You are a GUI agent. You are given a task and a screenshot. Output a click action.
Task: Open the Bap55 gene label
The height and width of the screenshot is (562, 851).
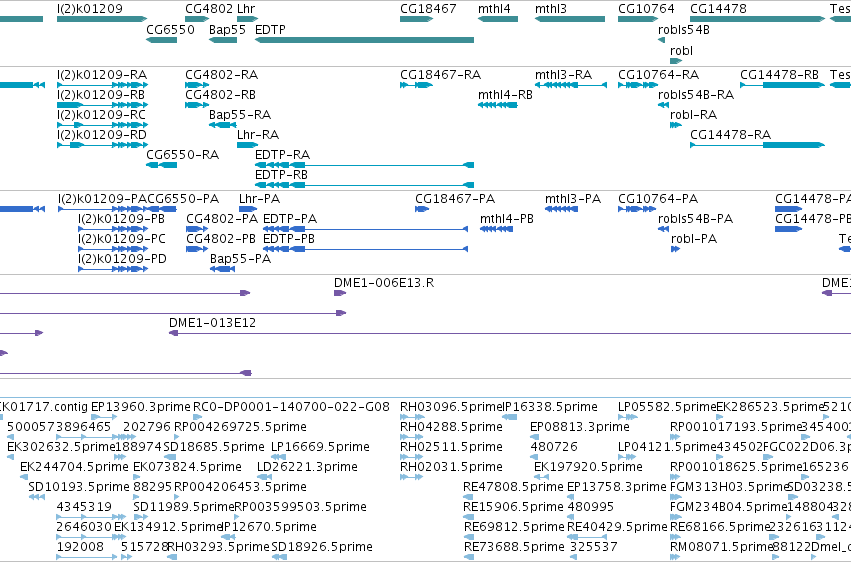coord(227,29)
